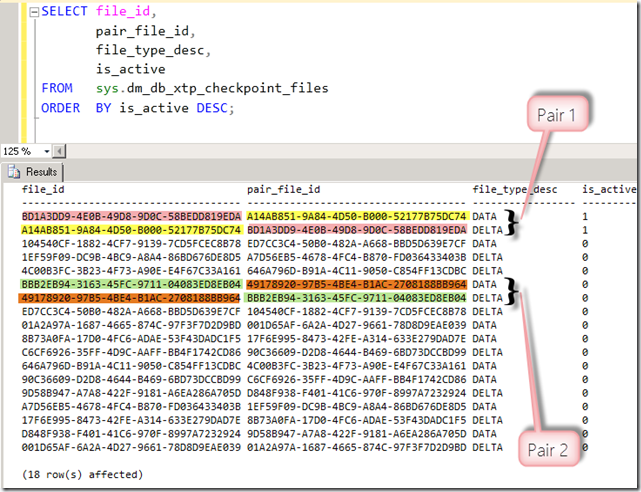Select red-highlighted file_id starting BD1A3DD9
This screenshot has height=492, width=641.
(x=131, y=216)
